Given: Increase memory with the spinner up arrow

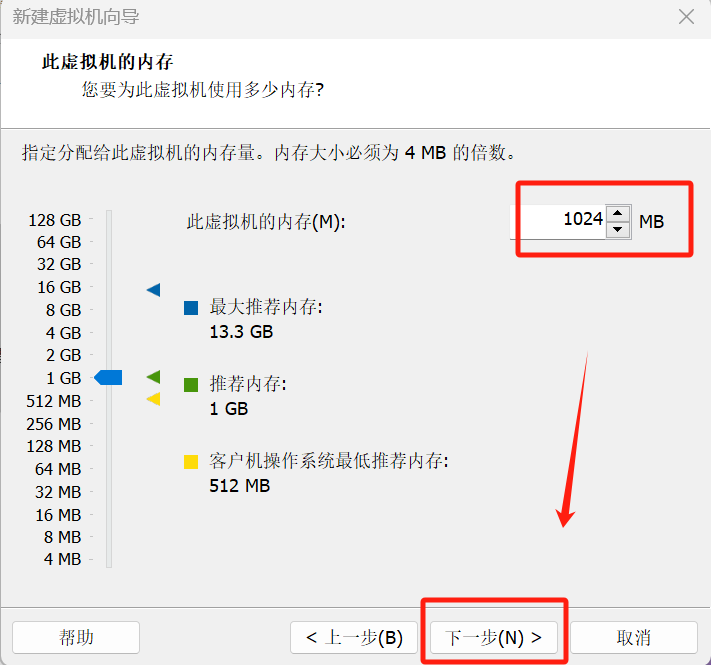Looking at the screenshot, I should [618, 213].
